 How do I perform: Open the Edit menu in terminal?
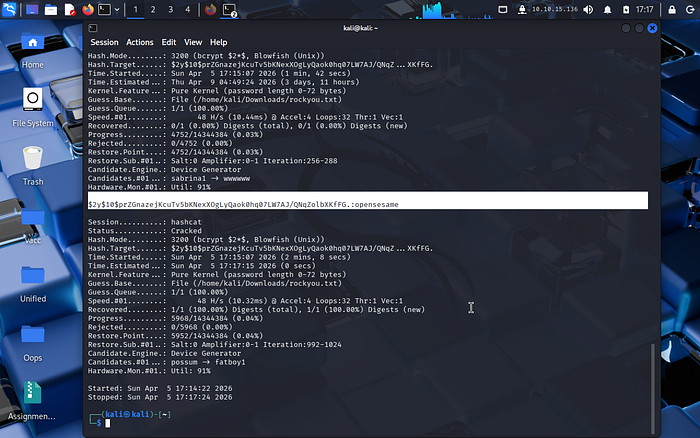169,42
